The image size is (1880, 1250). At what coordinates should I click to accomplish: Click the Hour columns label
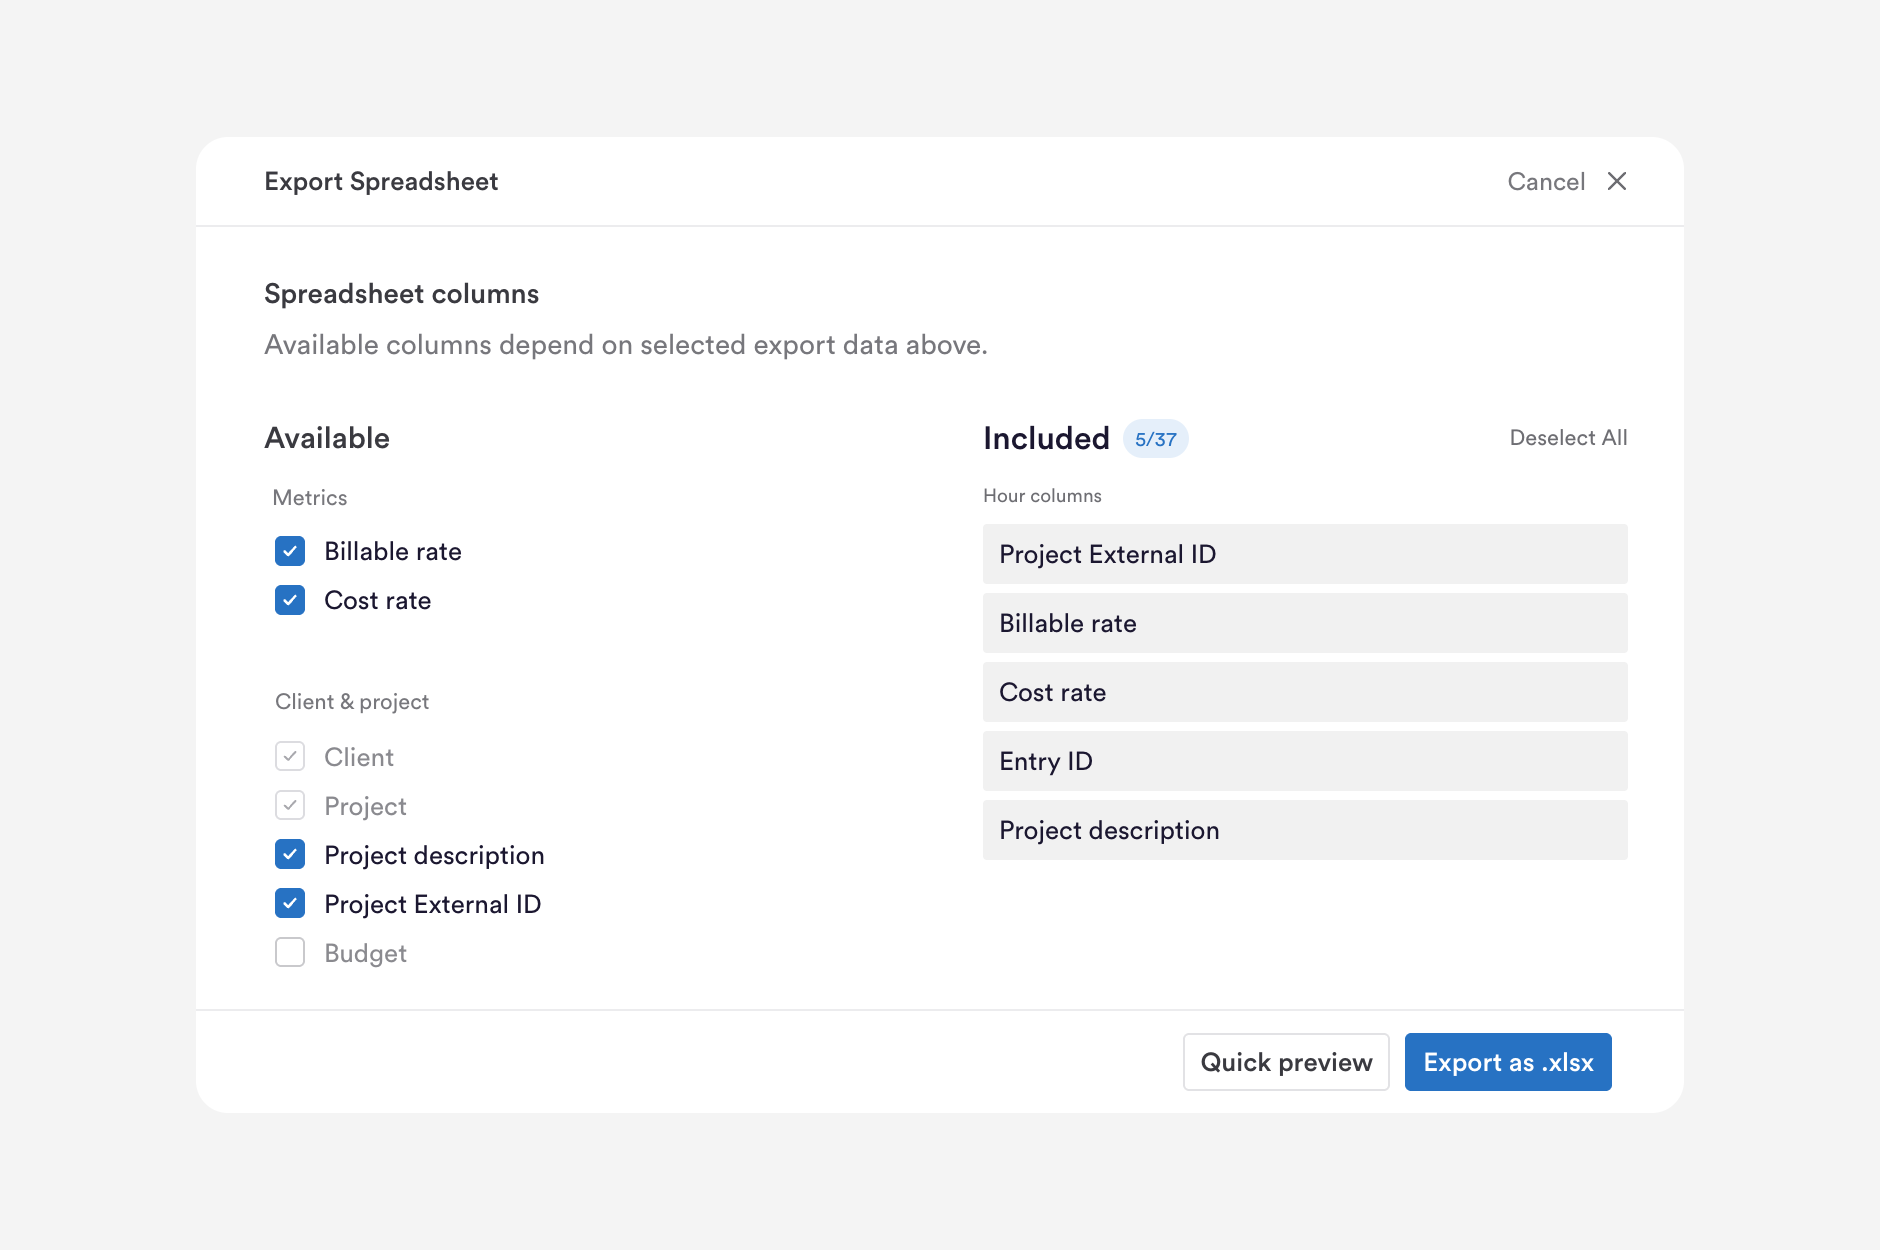[x=1042, y=496]
